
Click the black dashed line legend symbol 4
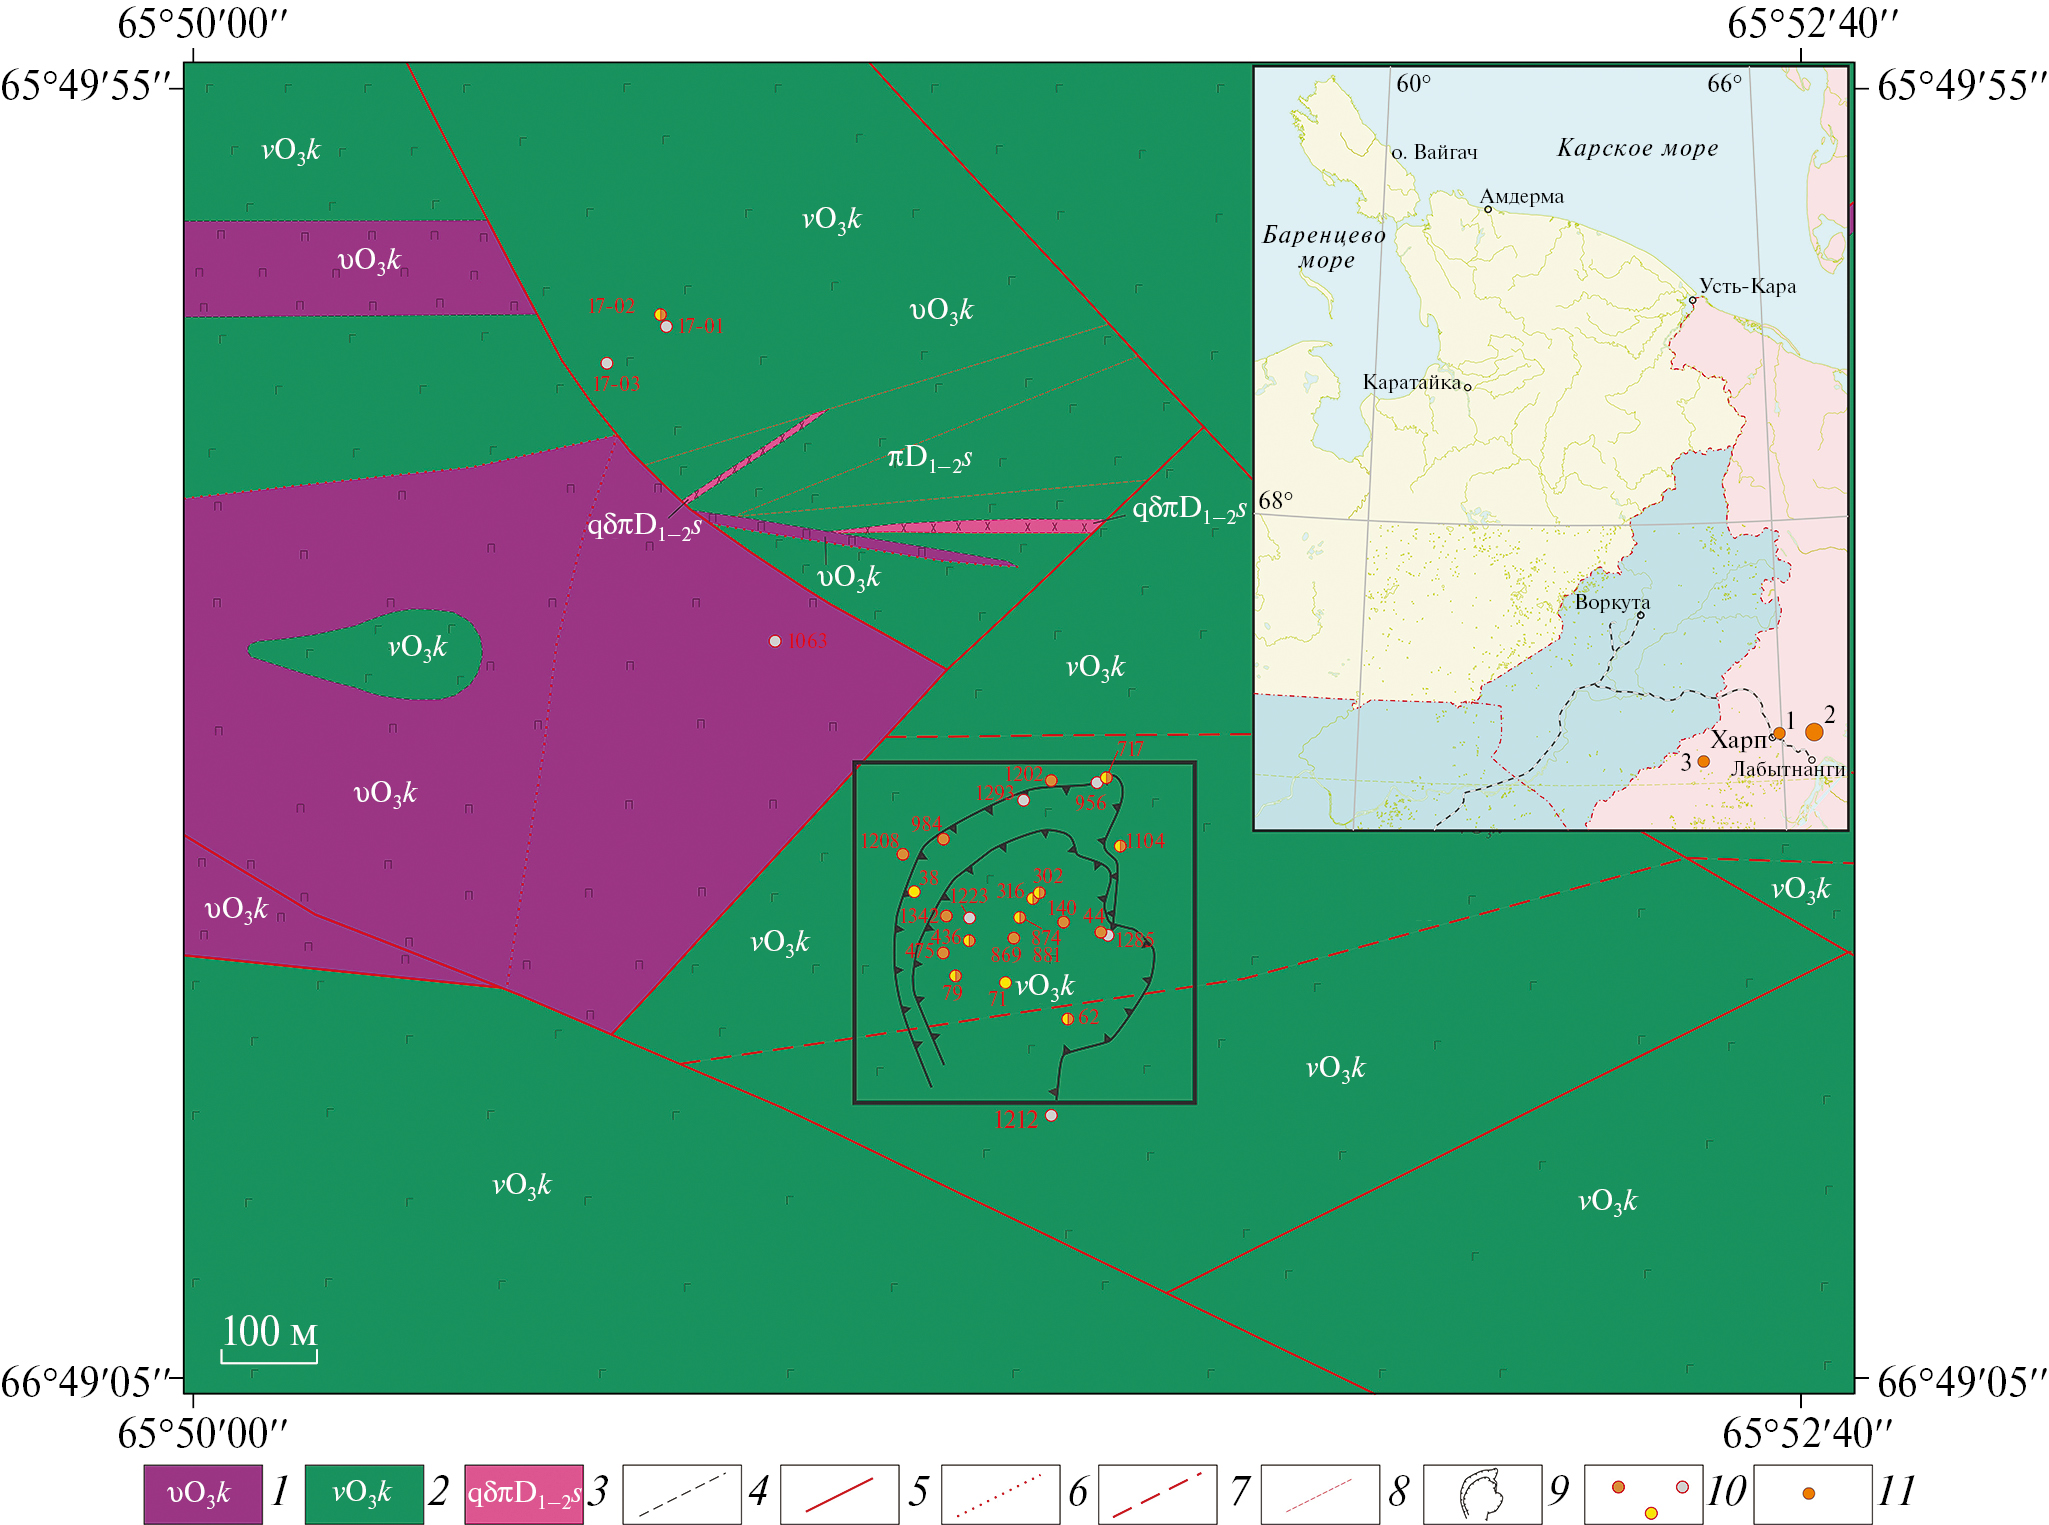pos(682,1494)
